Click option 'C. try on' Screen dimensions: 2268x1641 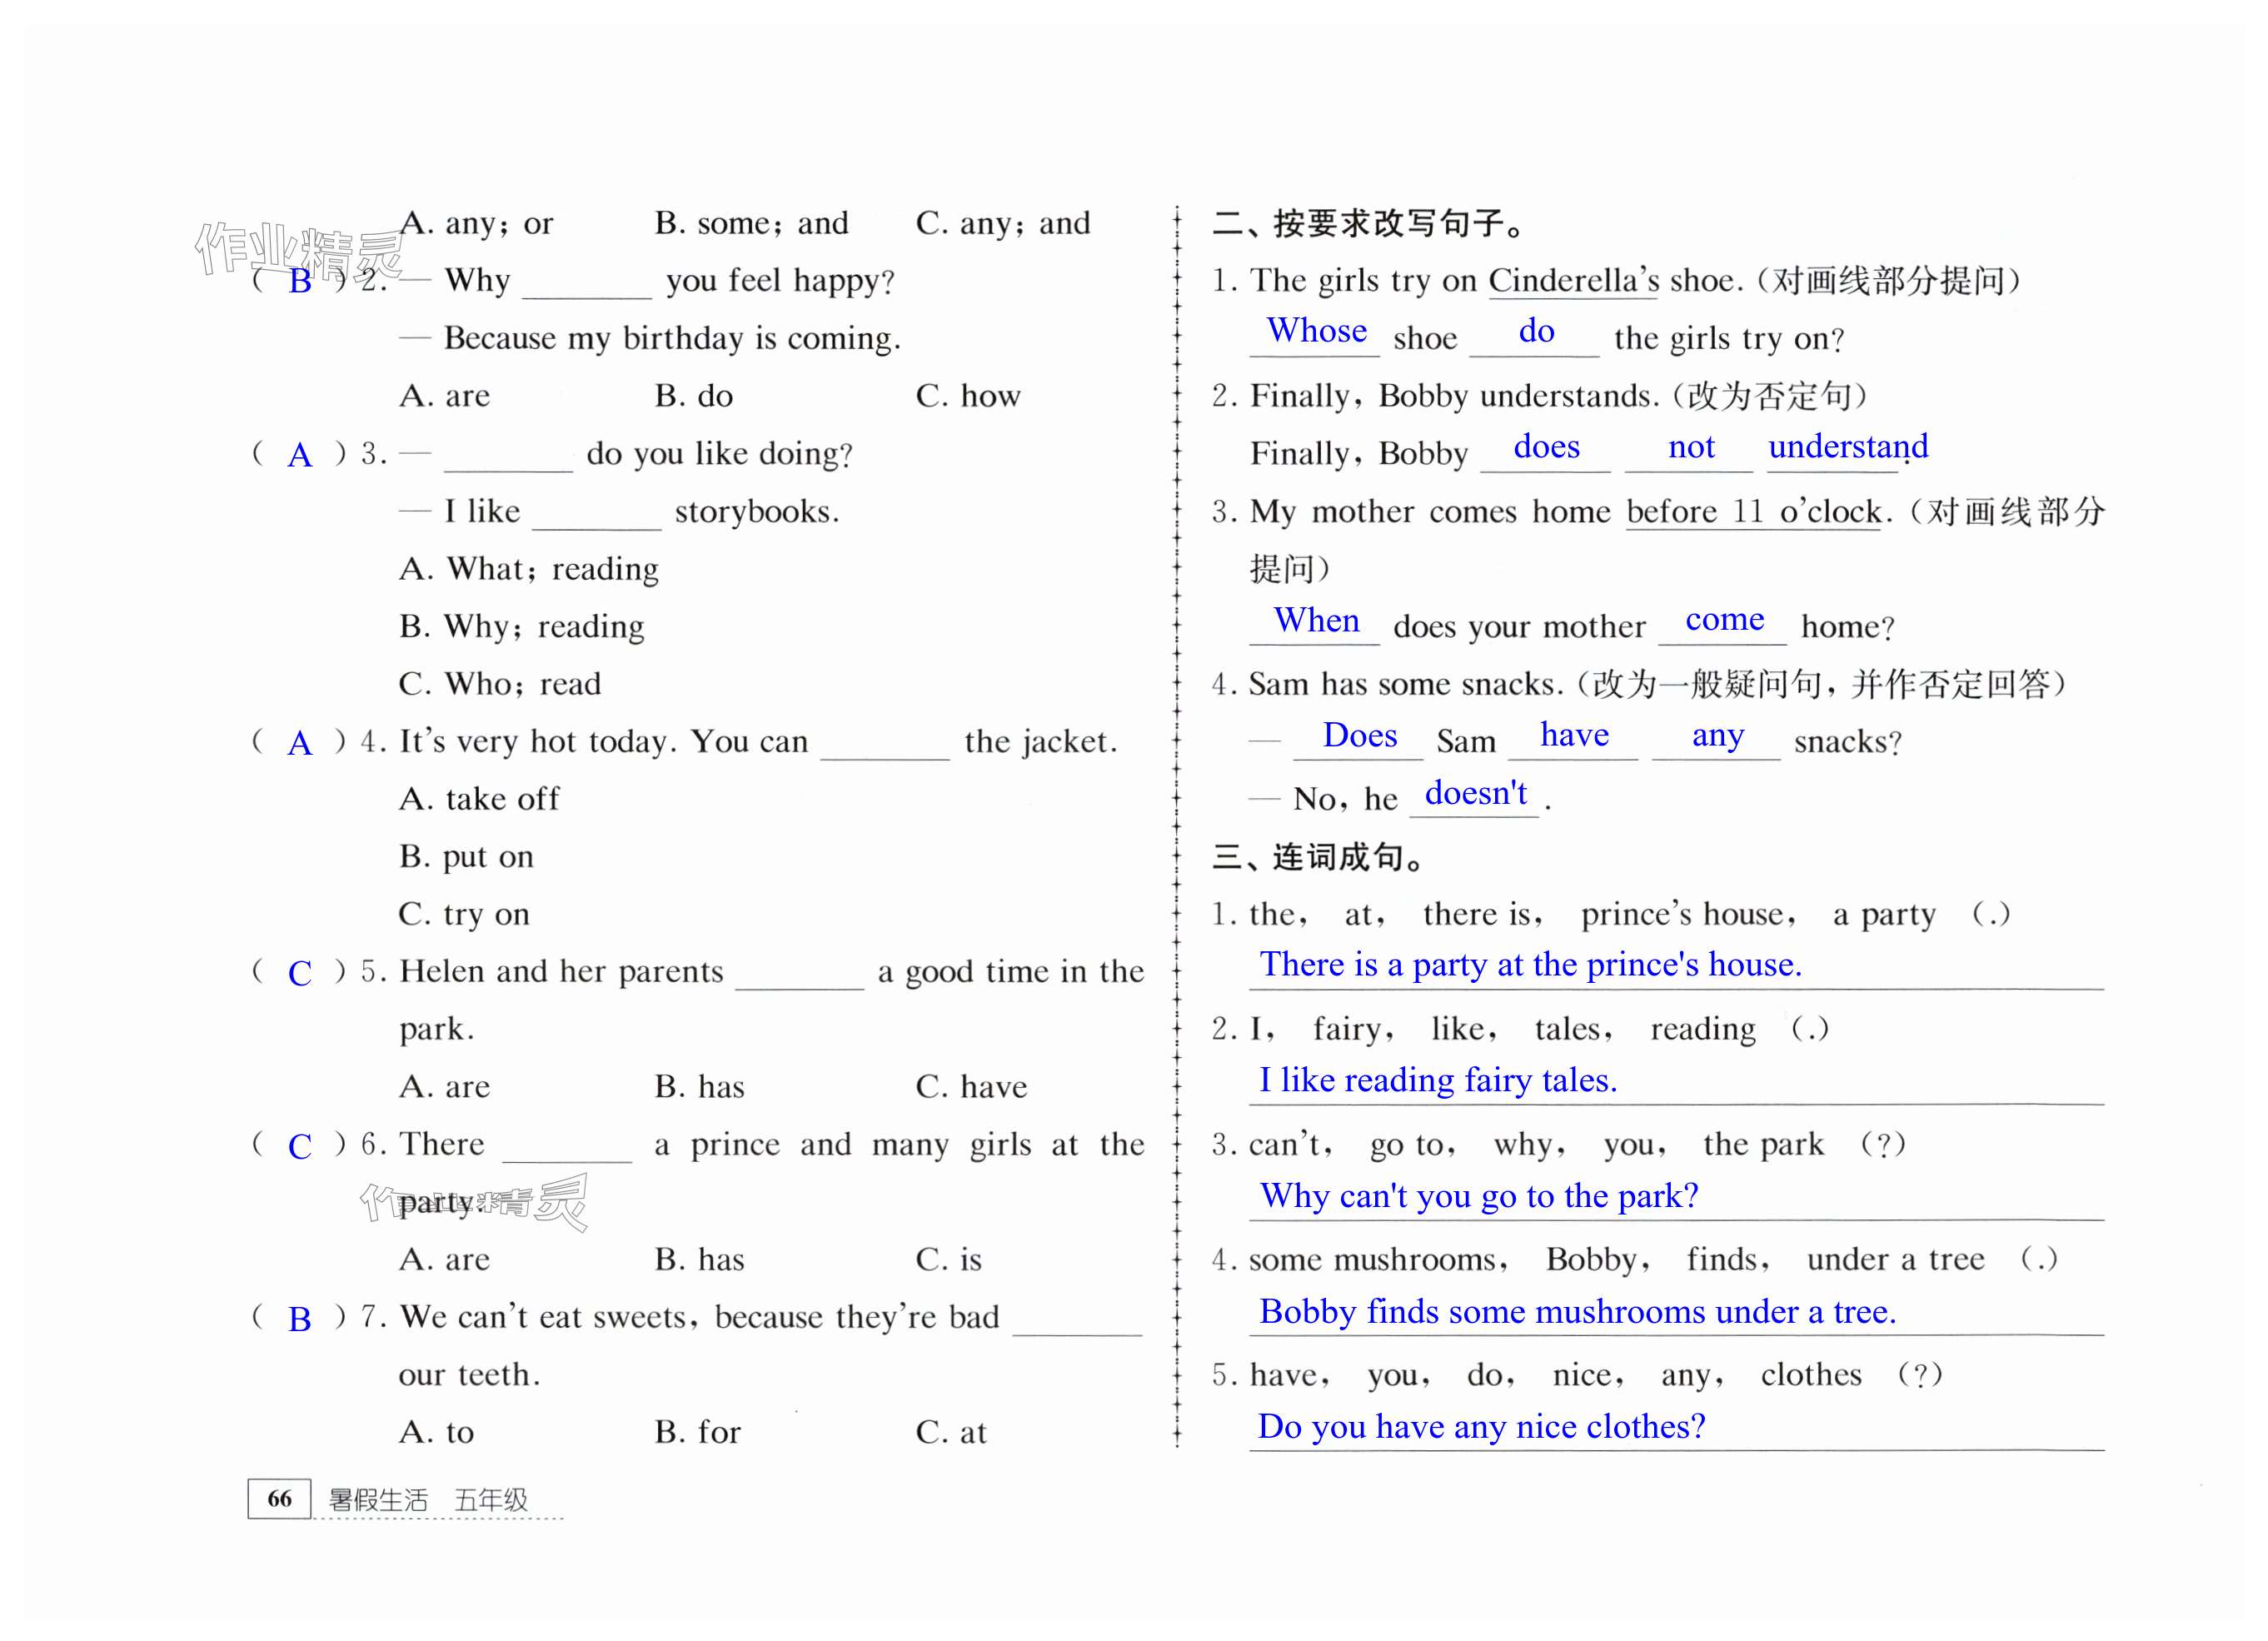[464, 914]
